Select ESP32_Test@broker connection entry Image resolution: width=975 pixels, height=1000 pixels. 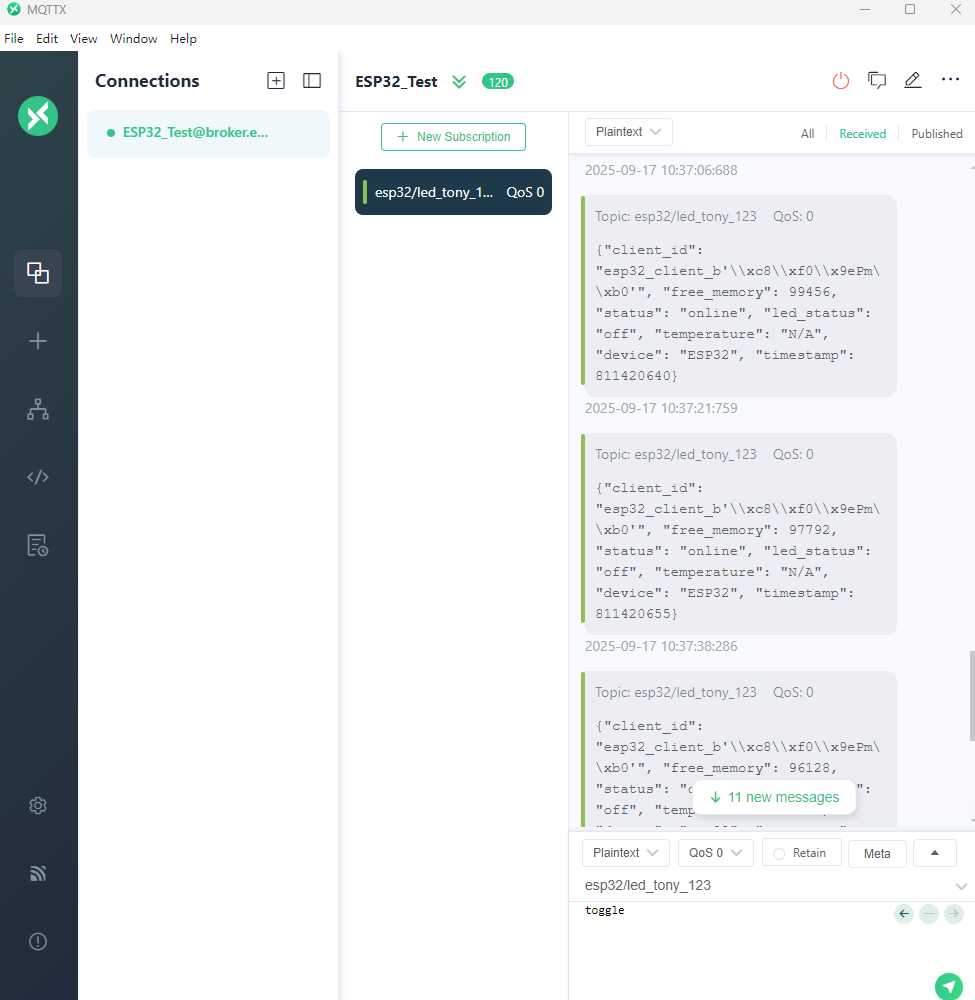click(209, 133)
